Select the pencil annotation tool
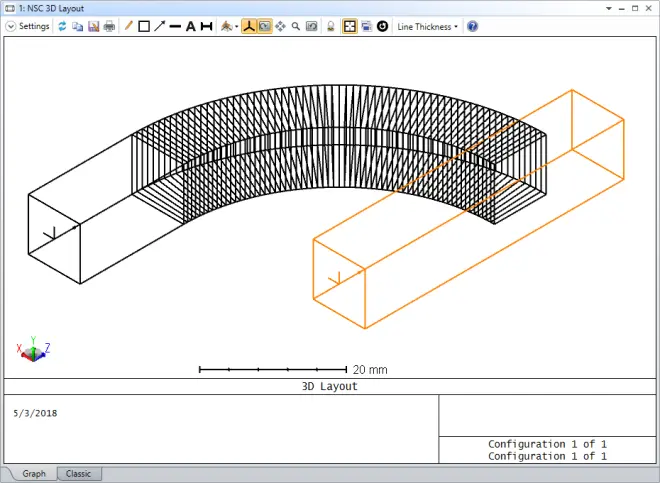Viewport: 660px width, 483px height. 128,26
